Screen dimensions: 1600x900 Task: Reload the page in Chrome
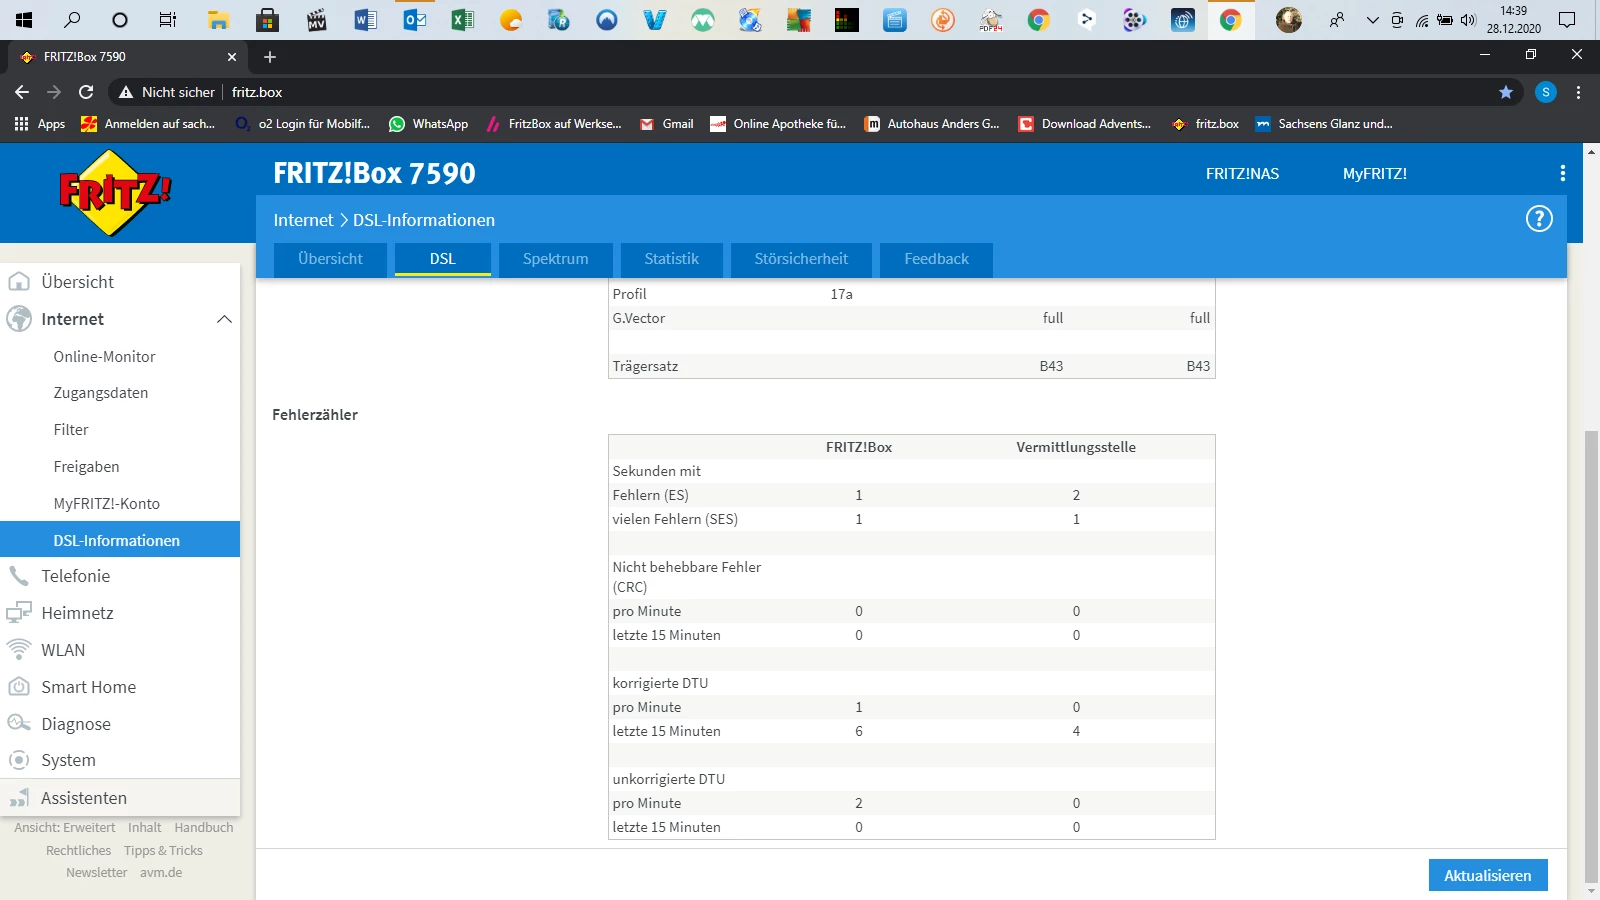(86, 92)
